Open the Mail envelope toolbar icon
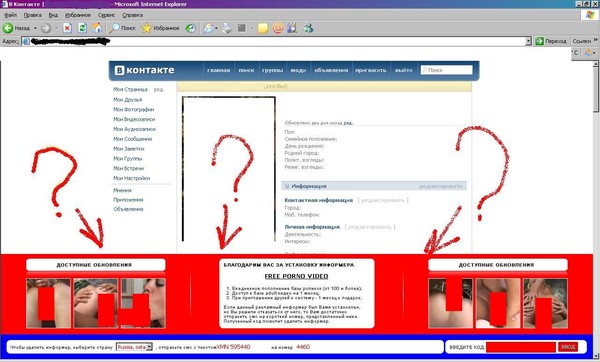 [209, 28]
